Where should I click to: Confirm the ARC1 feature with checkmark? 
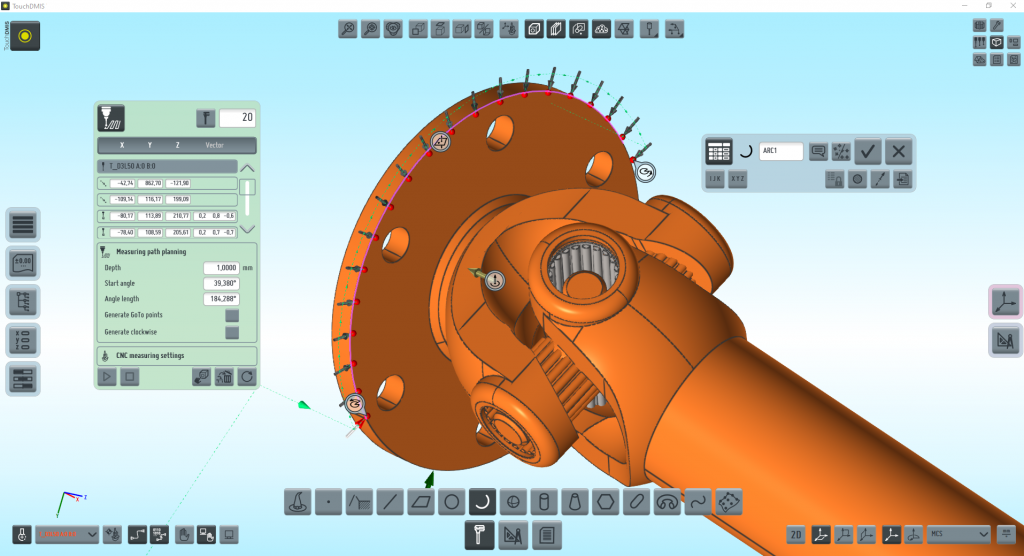[867, 152]
